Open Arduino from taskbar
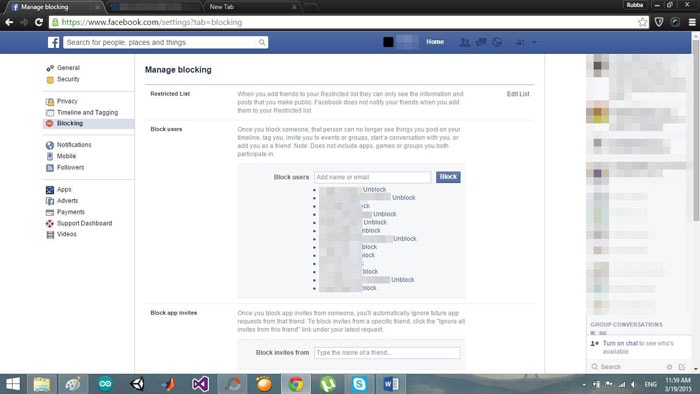 (x=105, y=384)
